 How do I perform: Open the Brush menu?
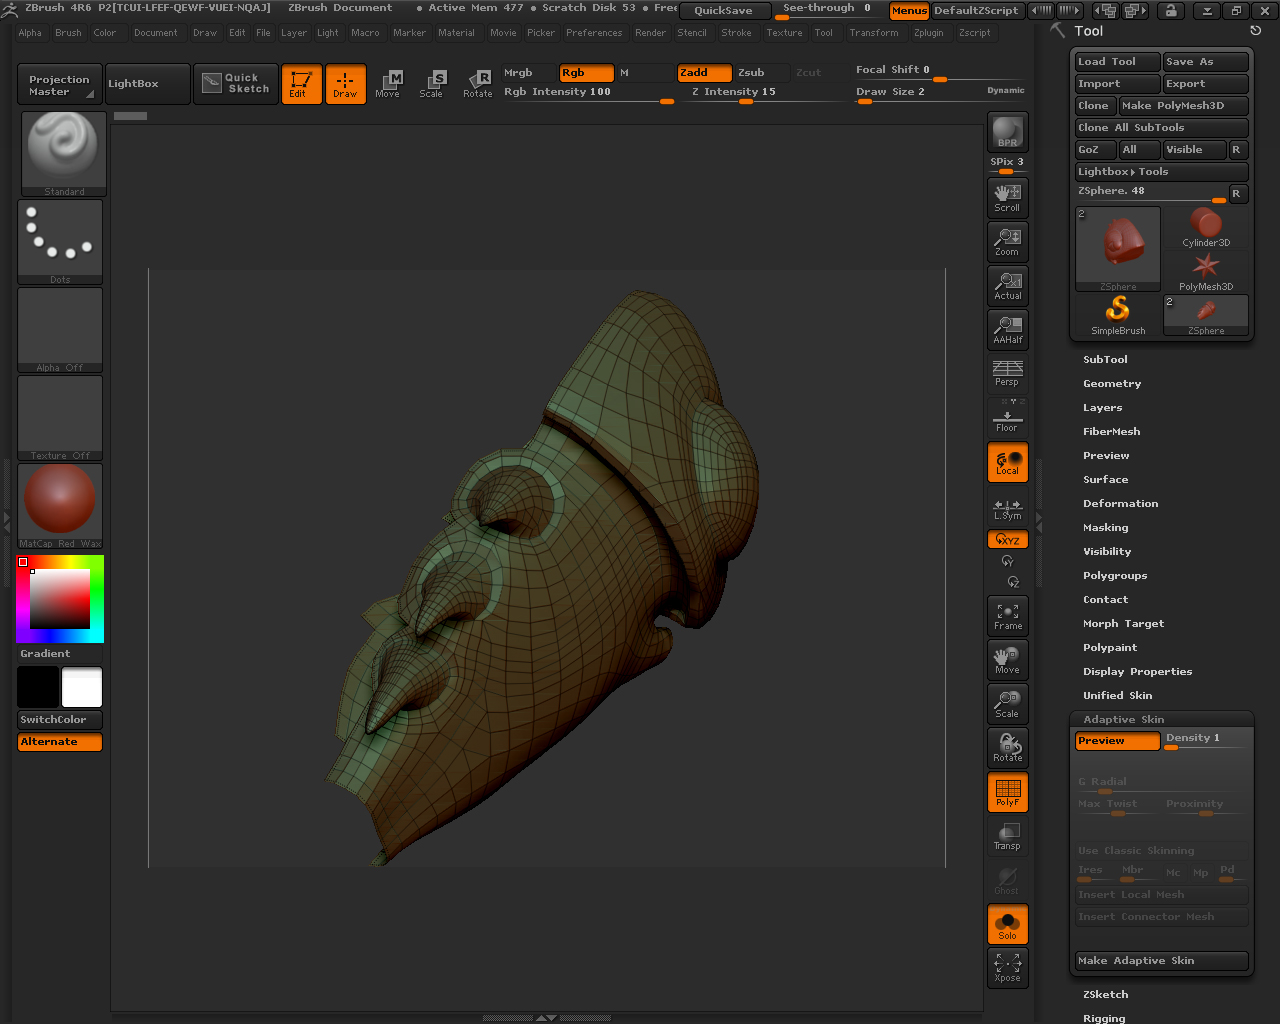point(68,32)
